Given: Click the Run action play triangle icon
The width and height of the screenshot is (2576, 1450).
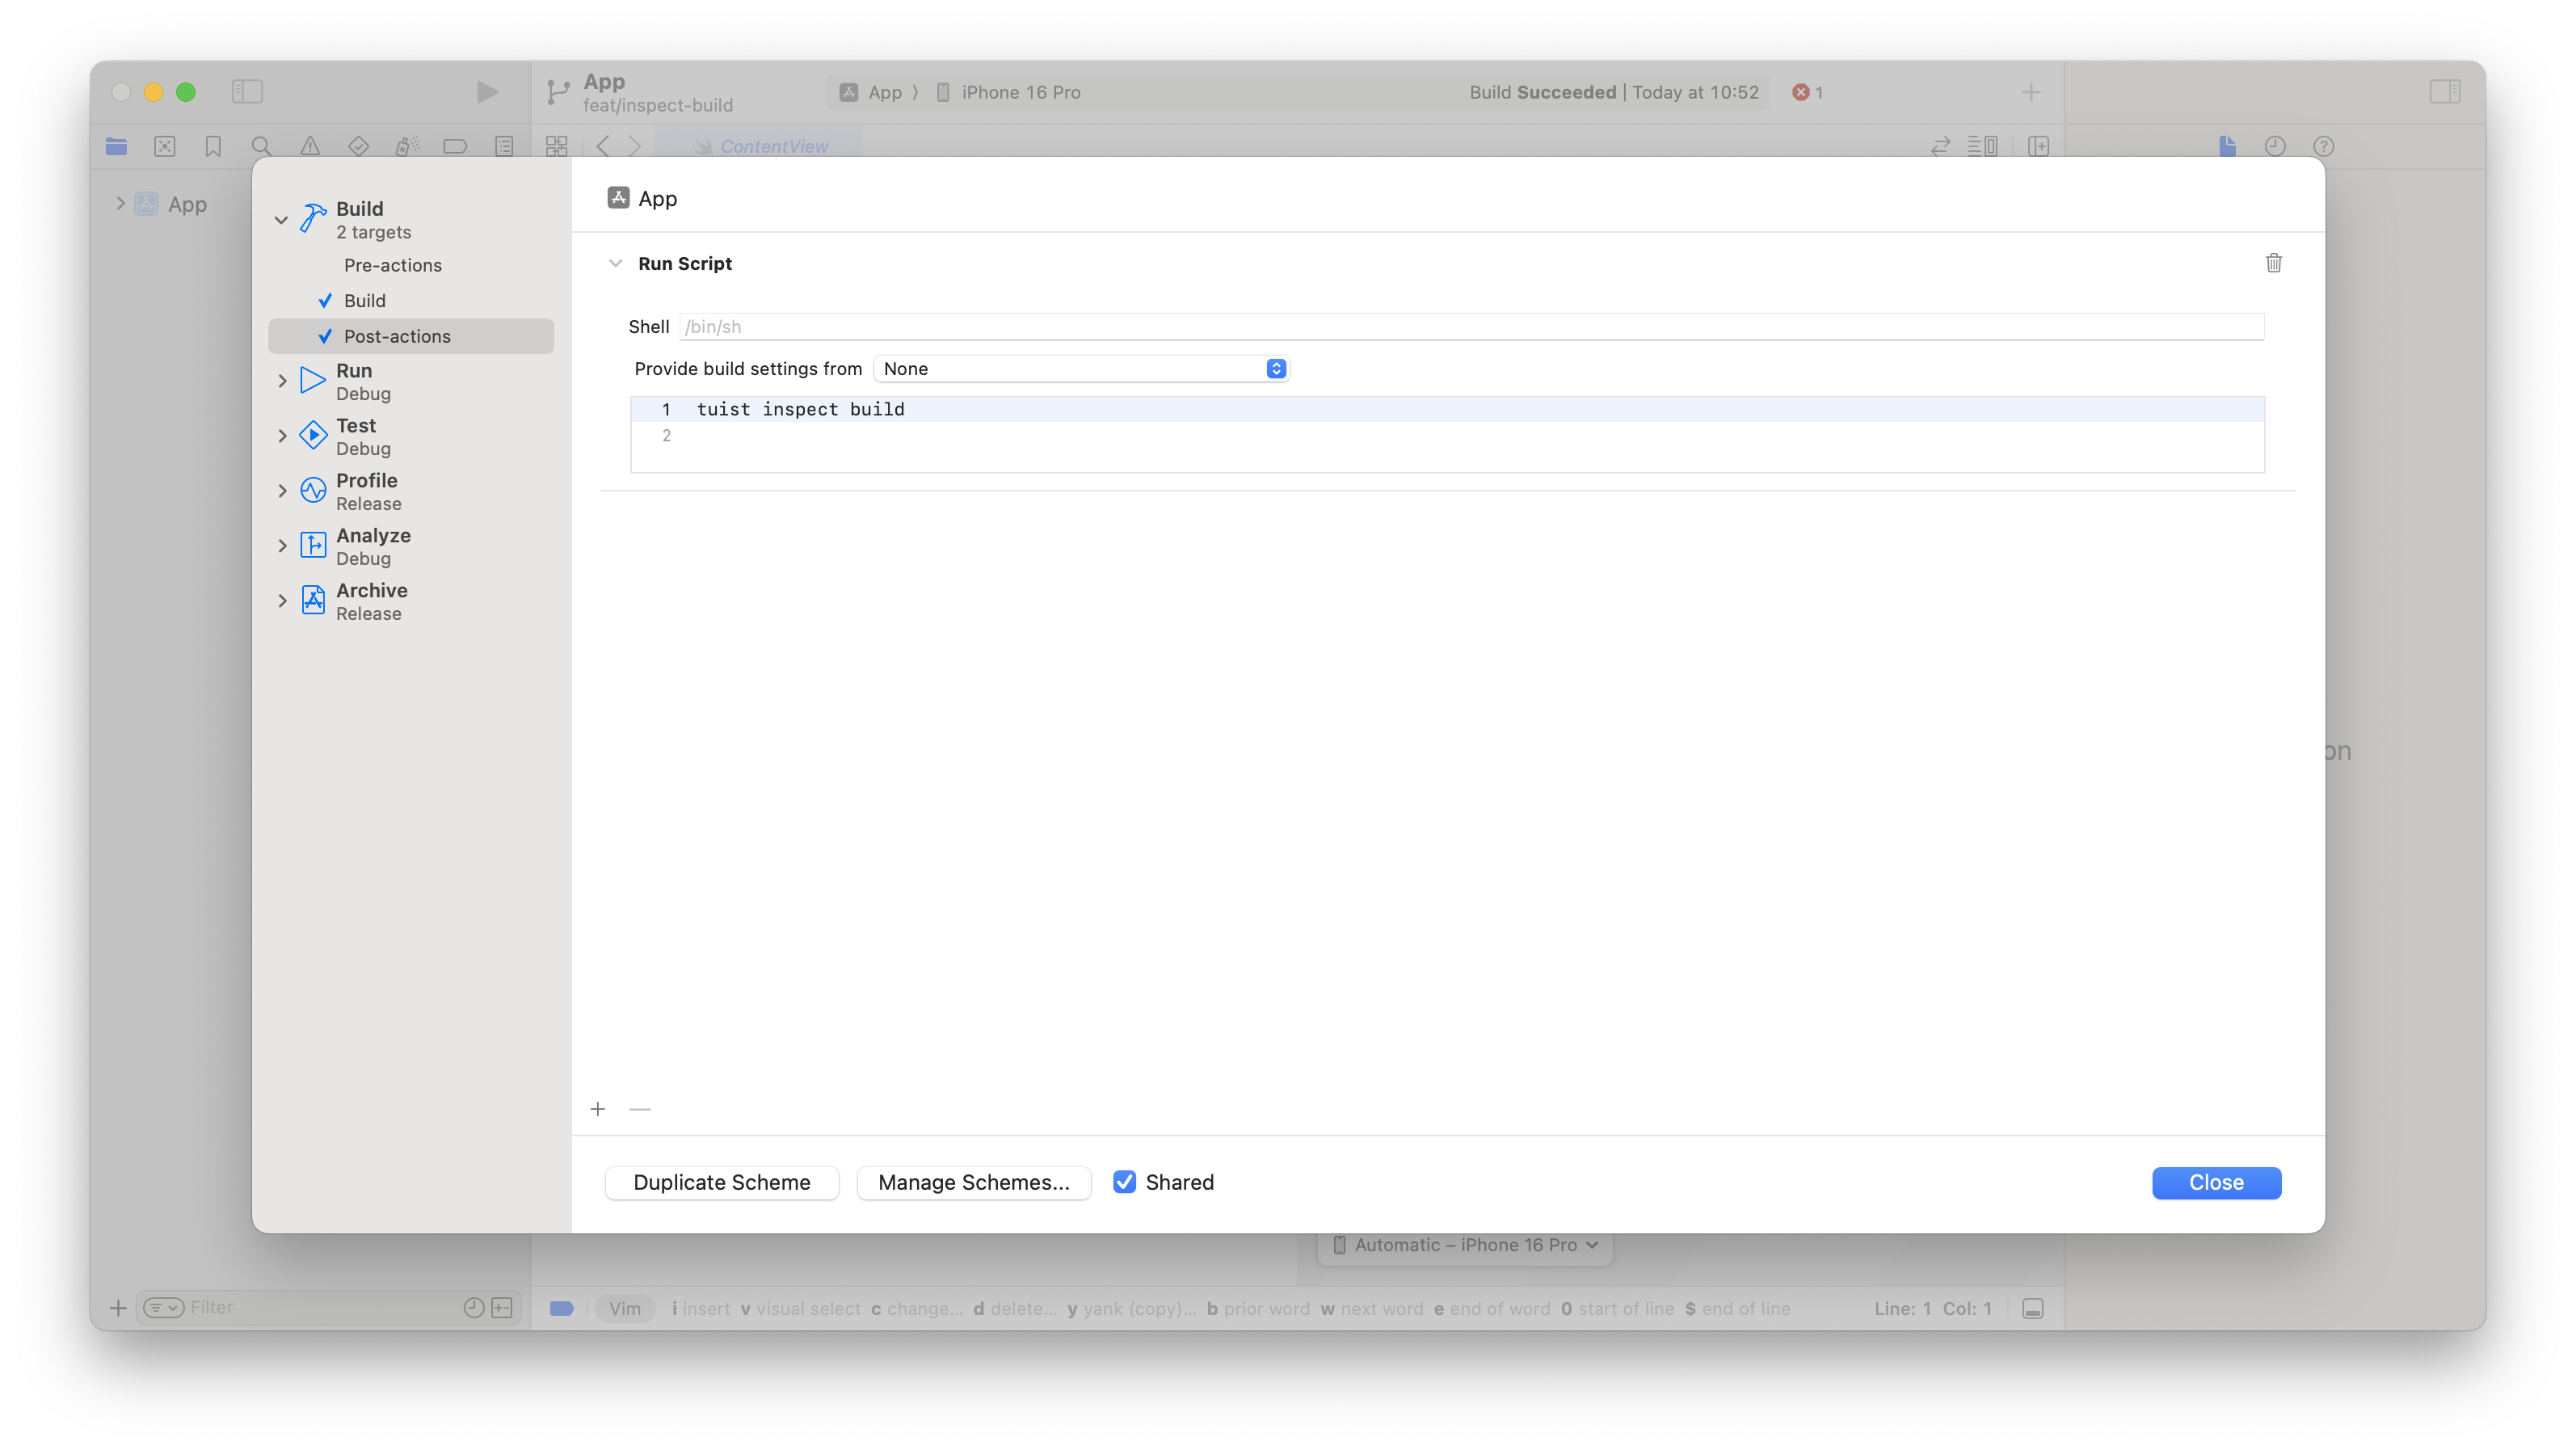Looking at the screenshot, I should (313, 380).
